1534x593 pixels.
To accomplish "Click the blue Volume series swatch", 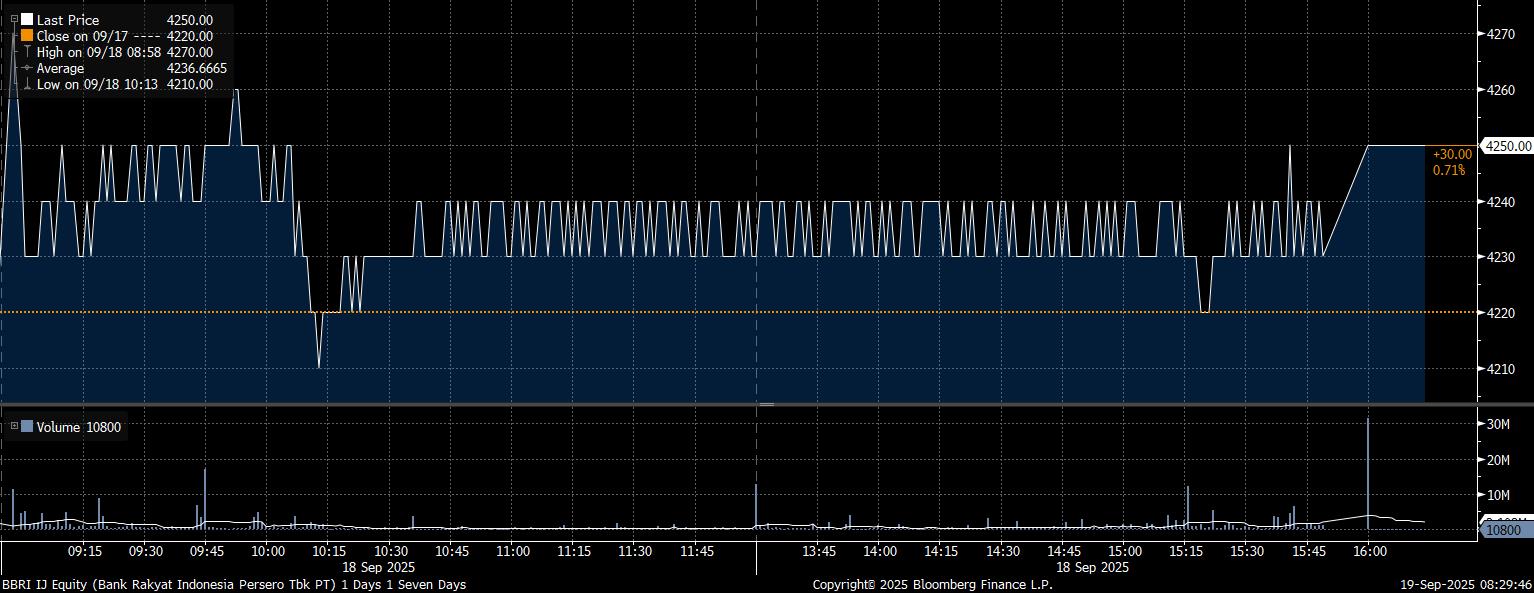I will pos(27,427).
